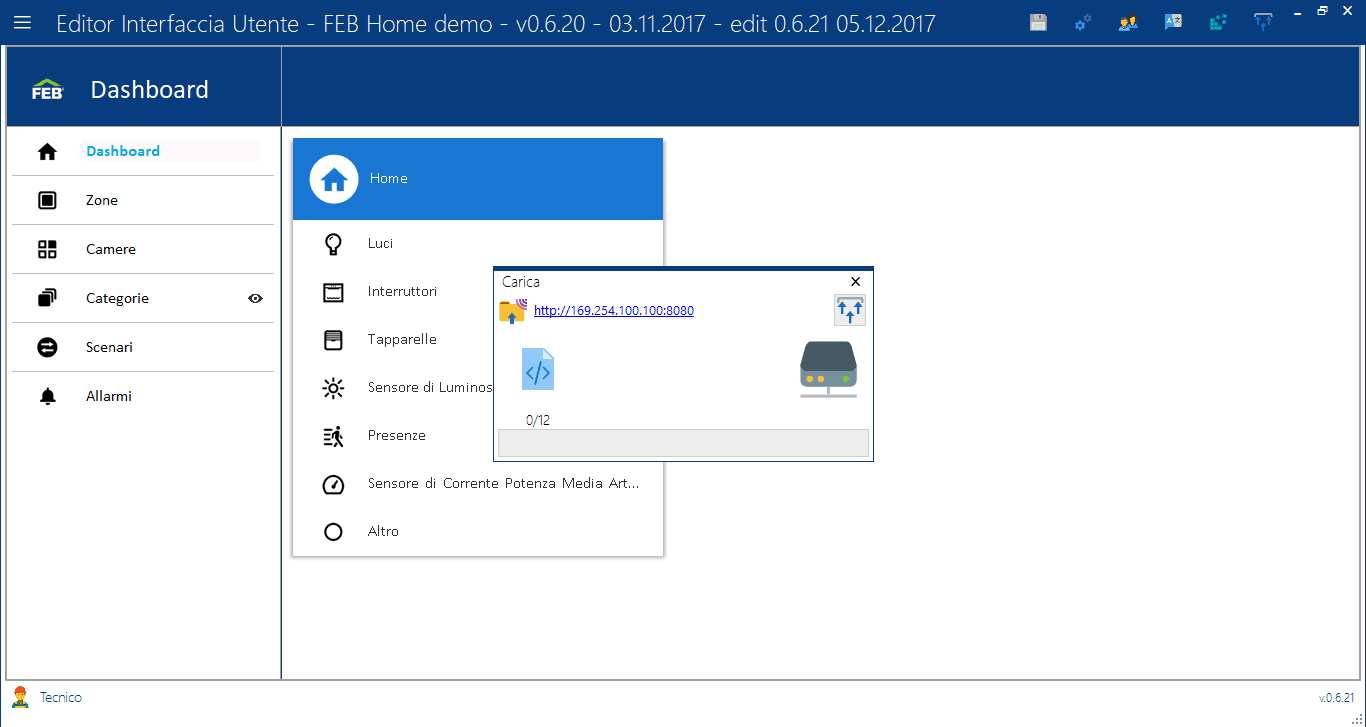The image size is (1366, 727).
Task: Click the Carica dialog title
Action: (521, 282)
